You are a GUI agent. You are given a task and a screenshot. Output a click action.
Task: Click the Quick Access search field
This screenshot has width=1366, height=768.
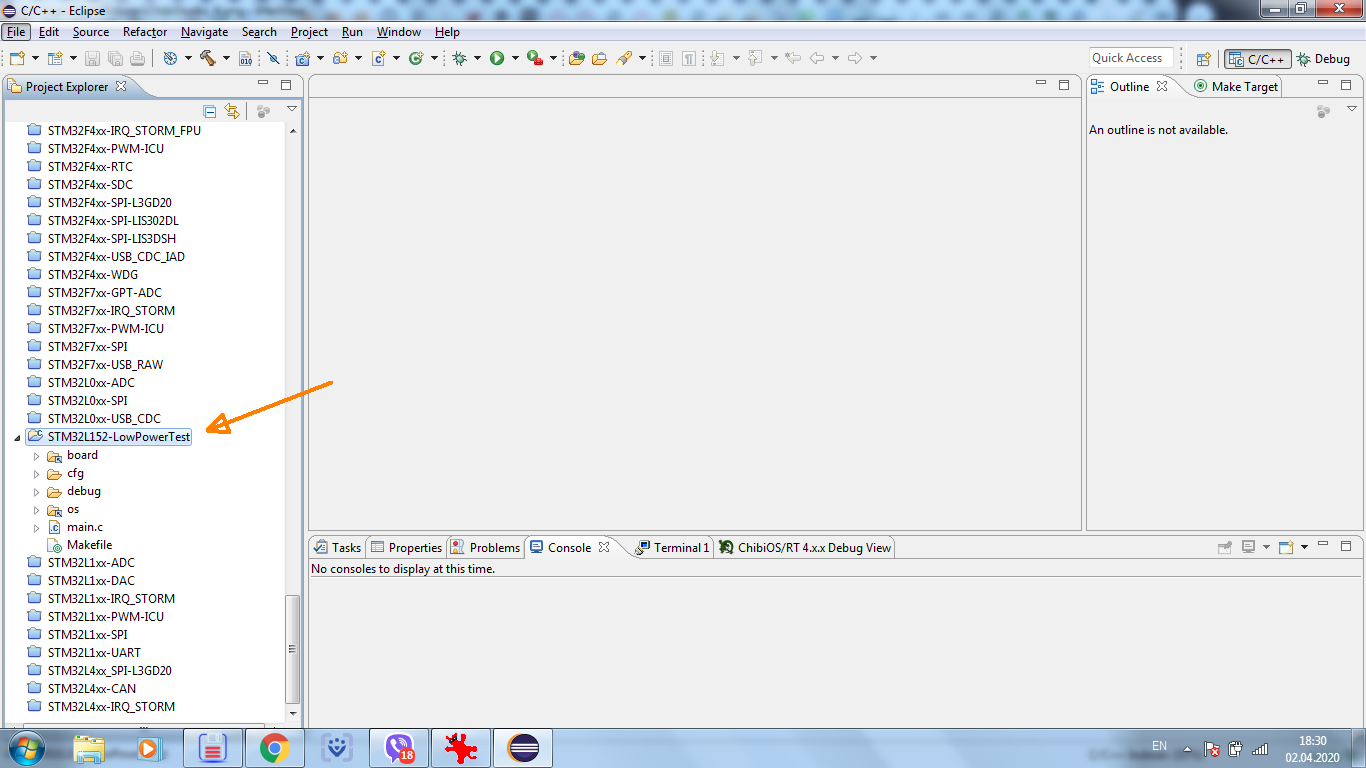1130,58
